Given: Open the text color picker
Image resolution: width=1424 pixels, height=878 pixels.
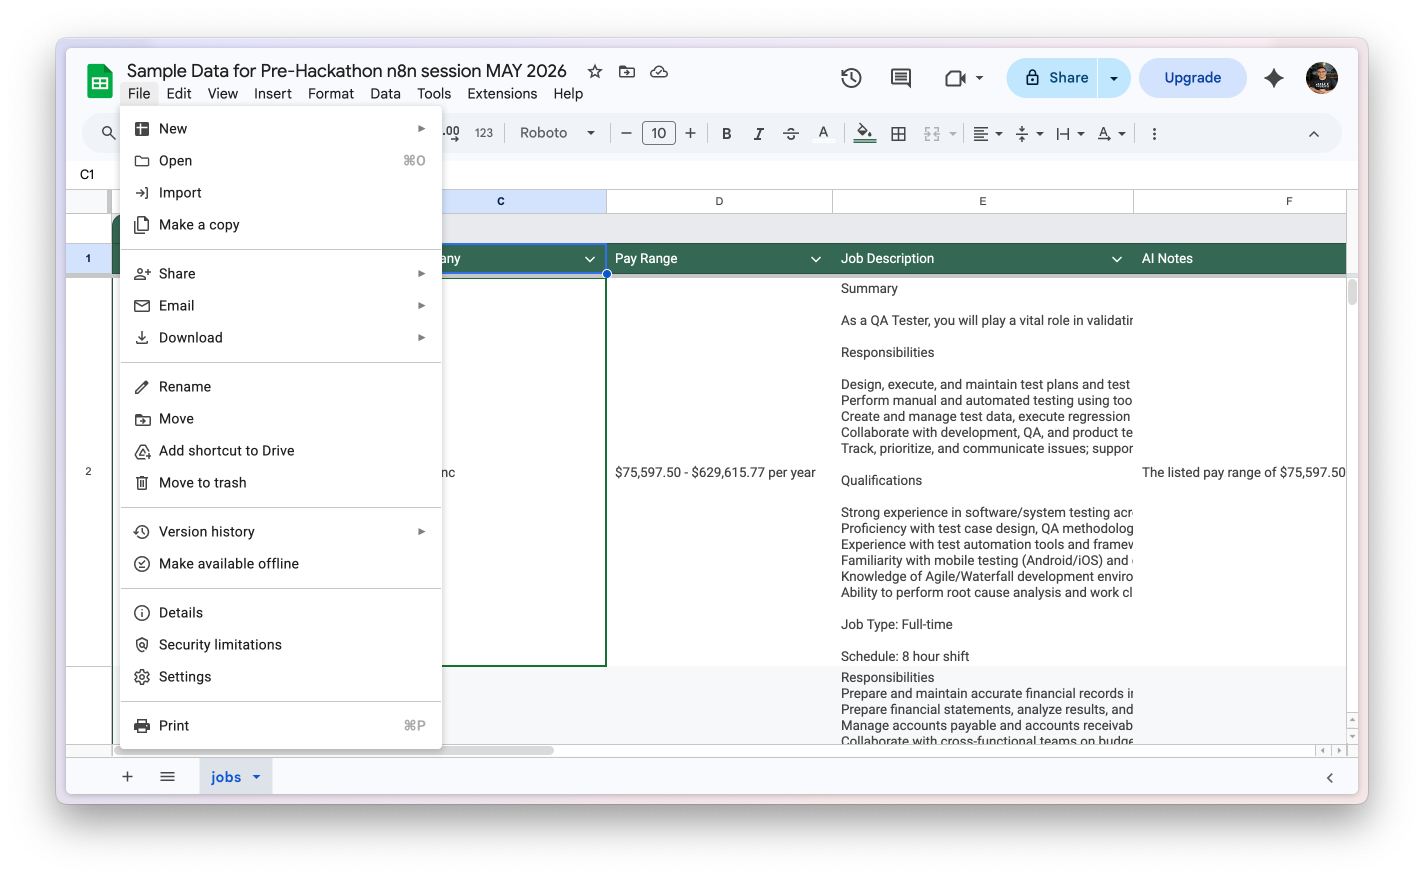Looking at the screenshot, I should 823,133.
